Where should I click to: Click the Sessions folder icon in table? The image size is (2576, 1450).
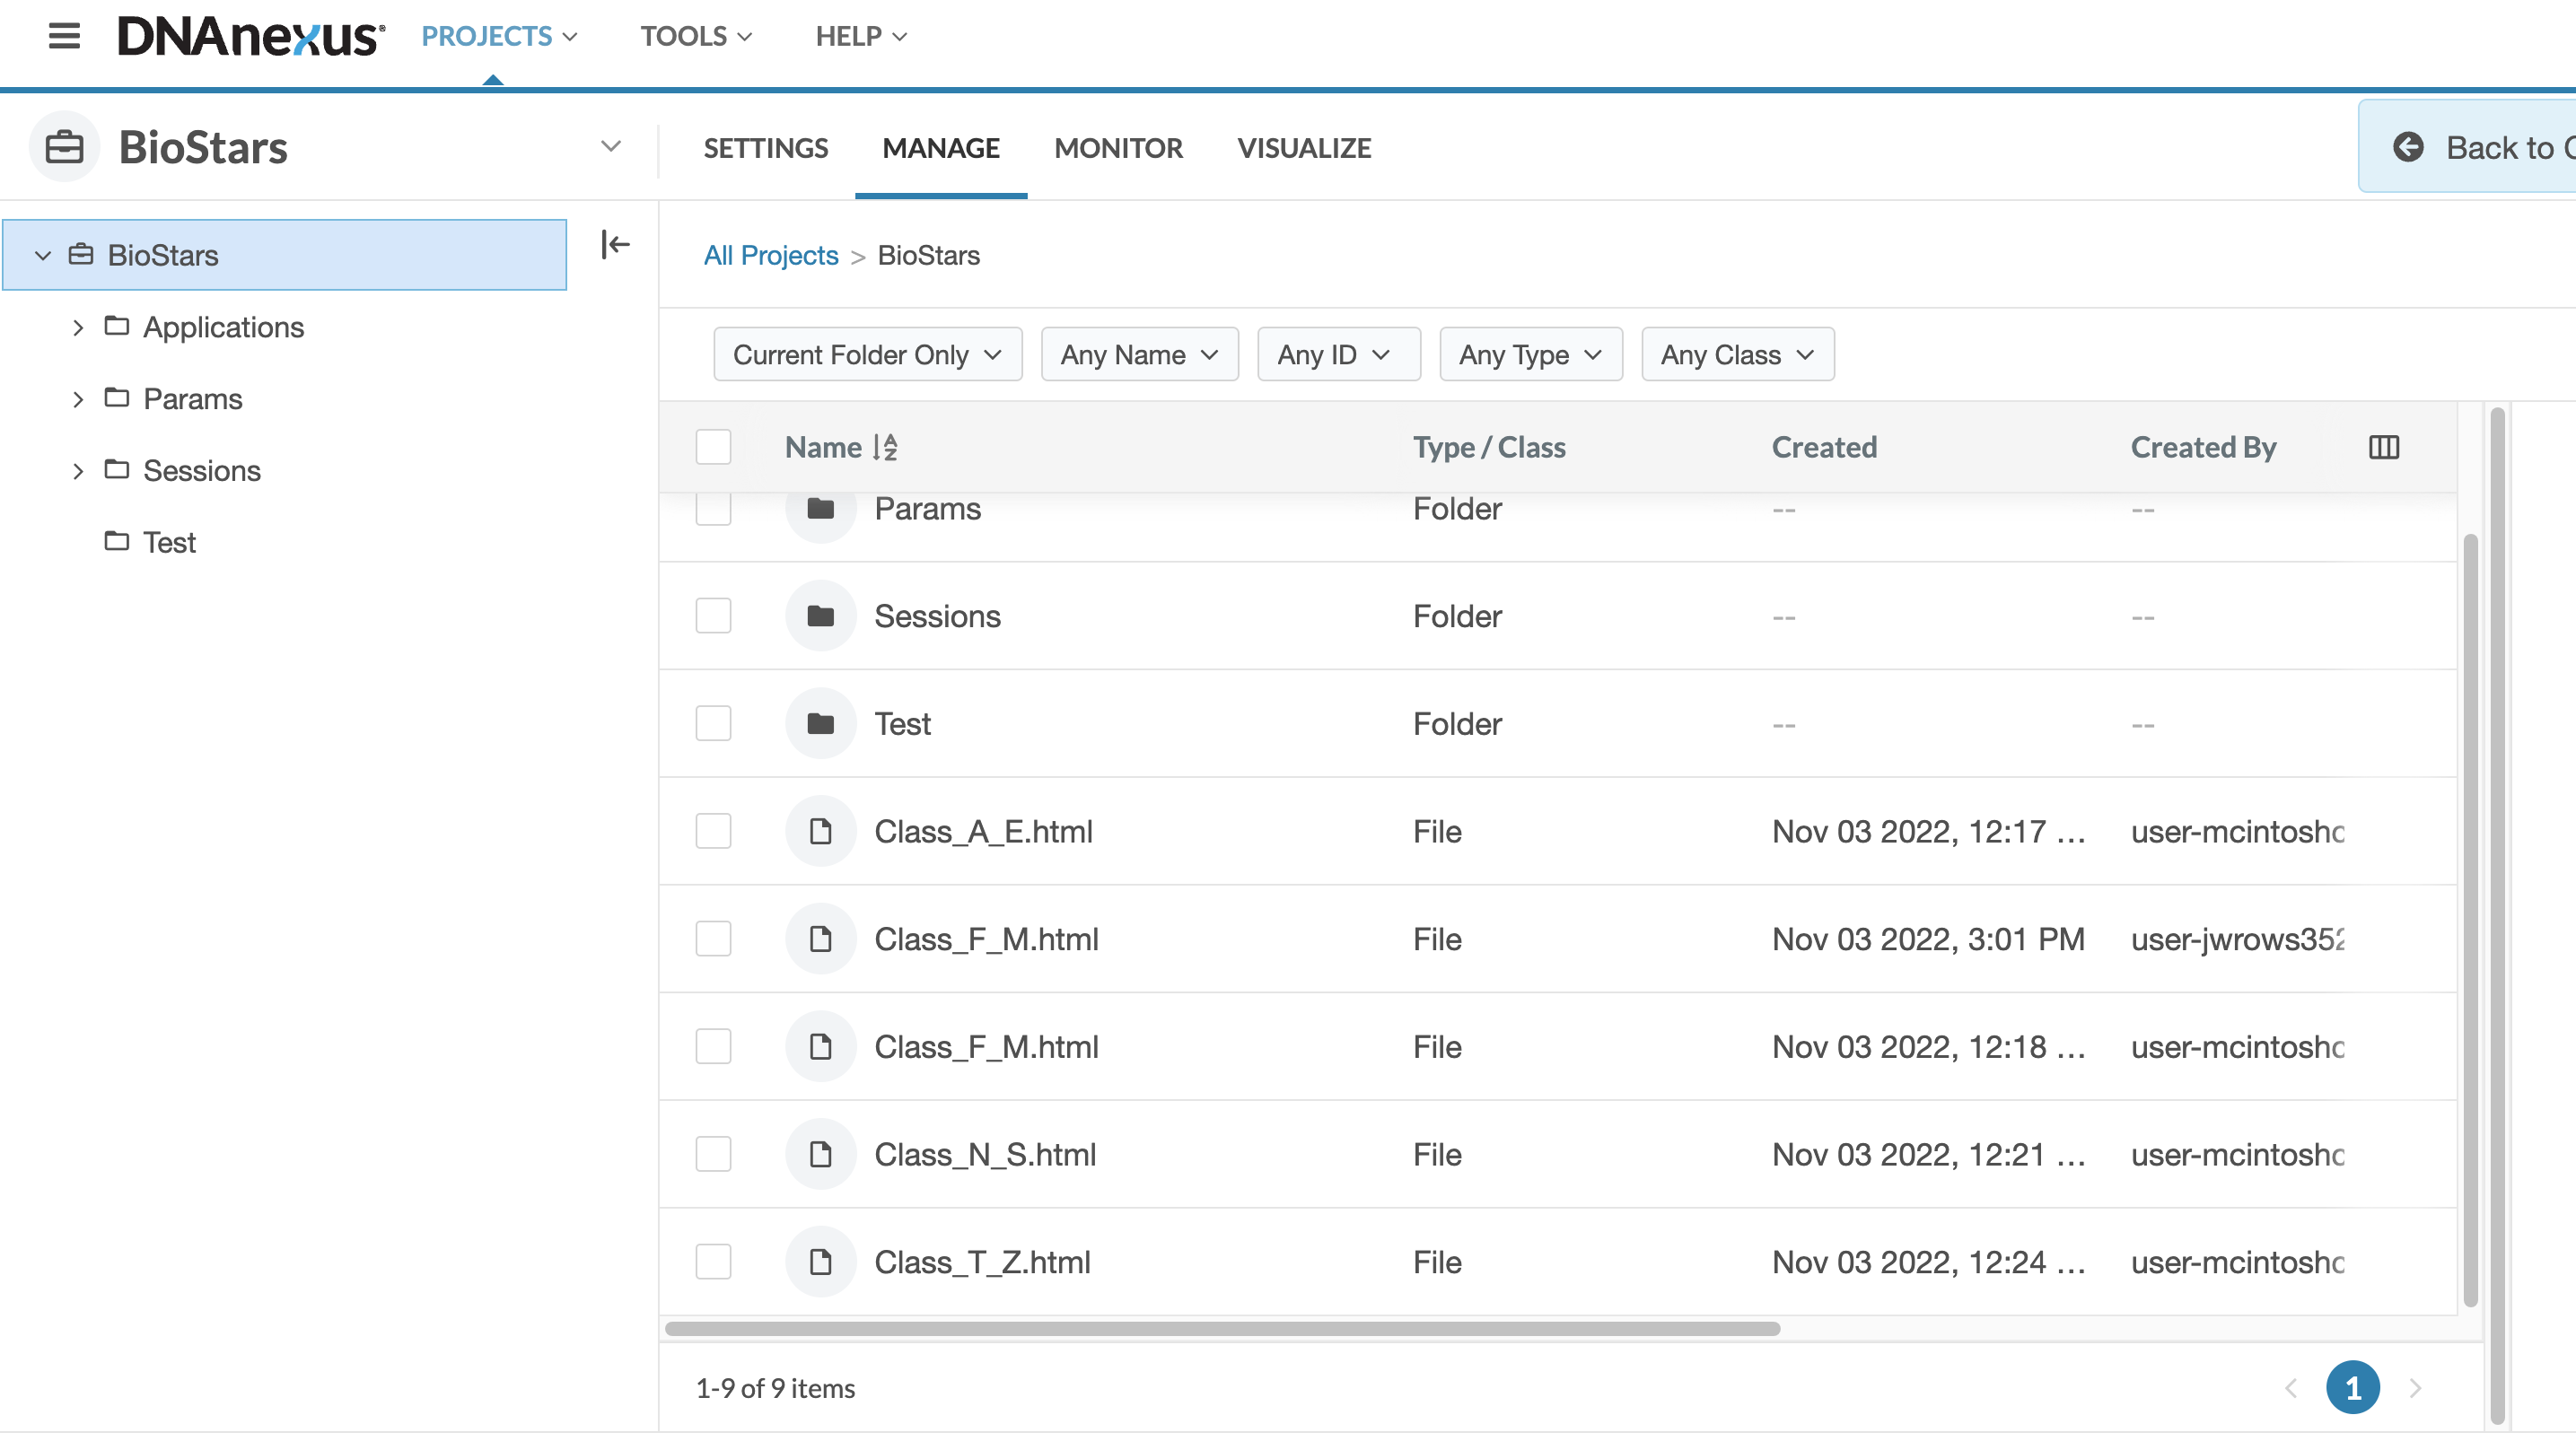[x=820, y=616]
